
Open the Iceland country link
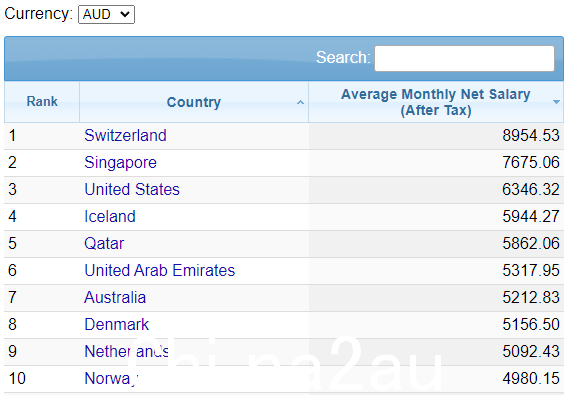[x=110, y=217]
